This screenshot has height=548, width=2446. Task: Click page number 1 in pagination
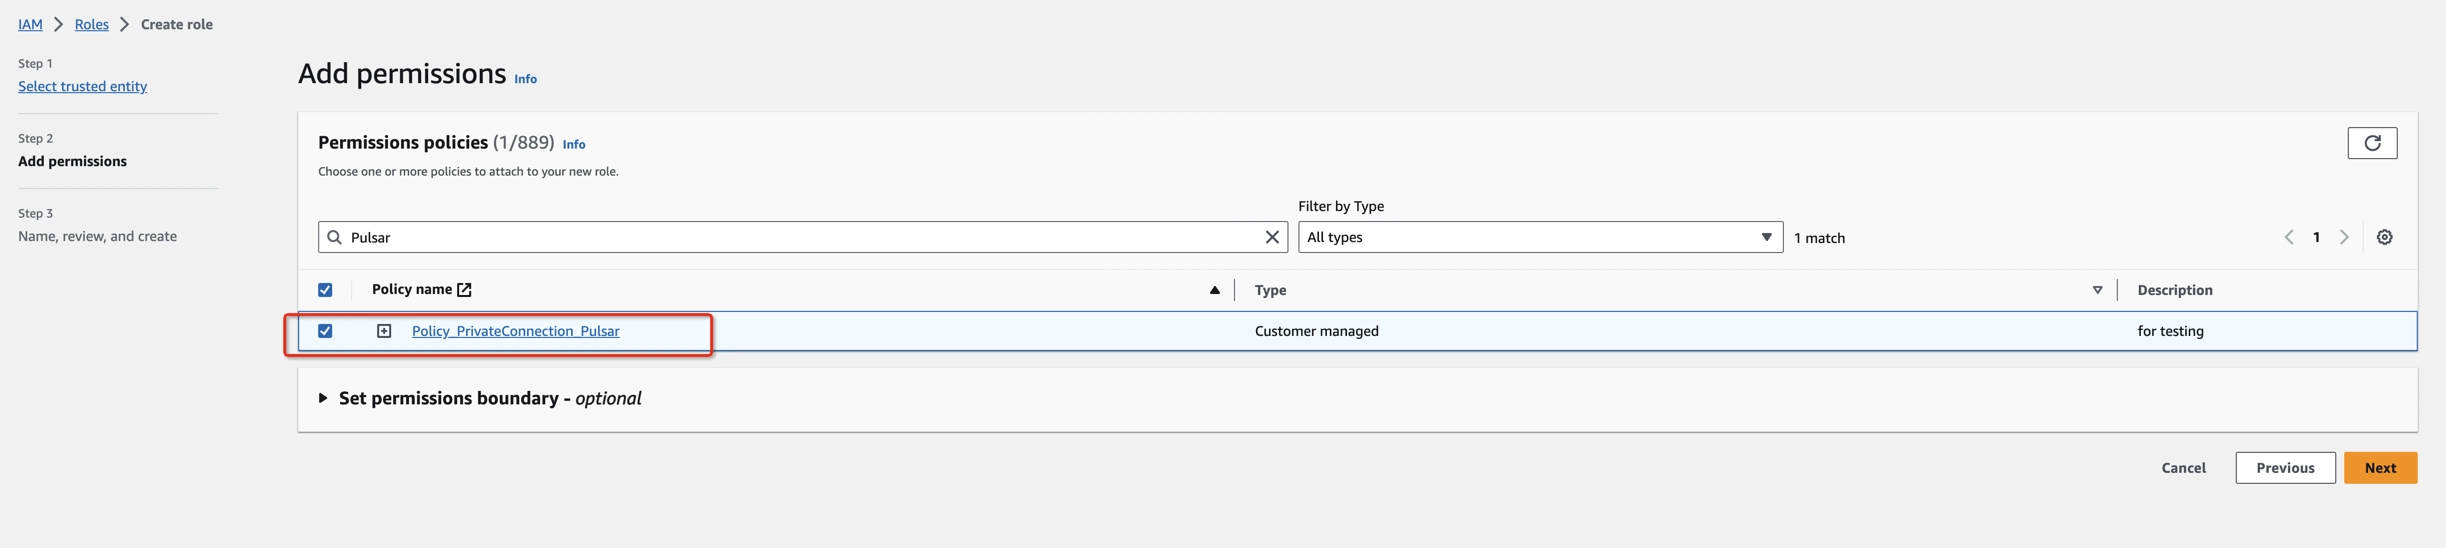click(x=2316, y=237)
